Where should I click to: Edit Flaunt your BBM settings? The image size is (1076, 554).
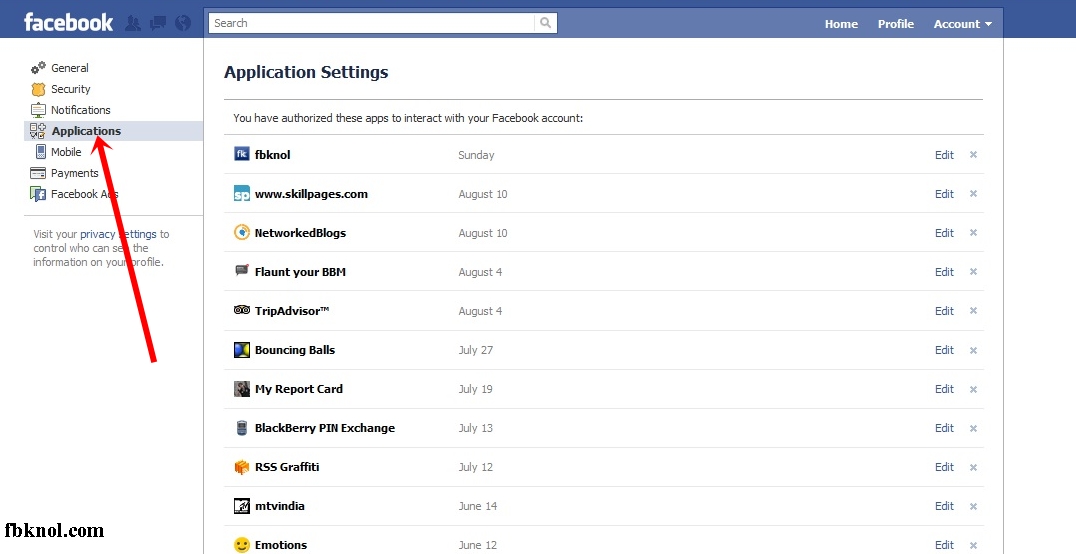coord(944,273)
